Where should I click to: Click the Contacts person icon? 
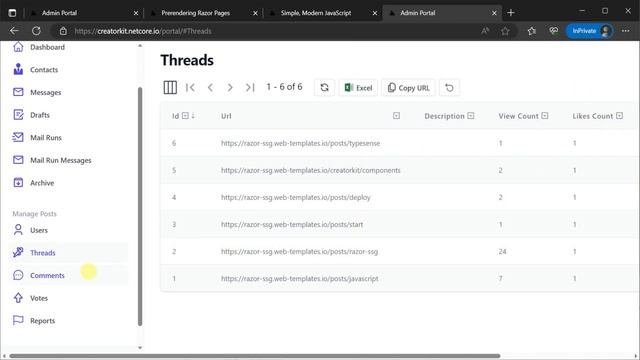point(18,69)
